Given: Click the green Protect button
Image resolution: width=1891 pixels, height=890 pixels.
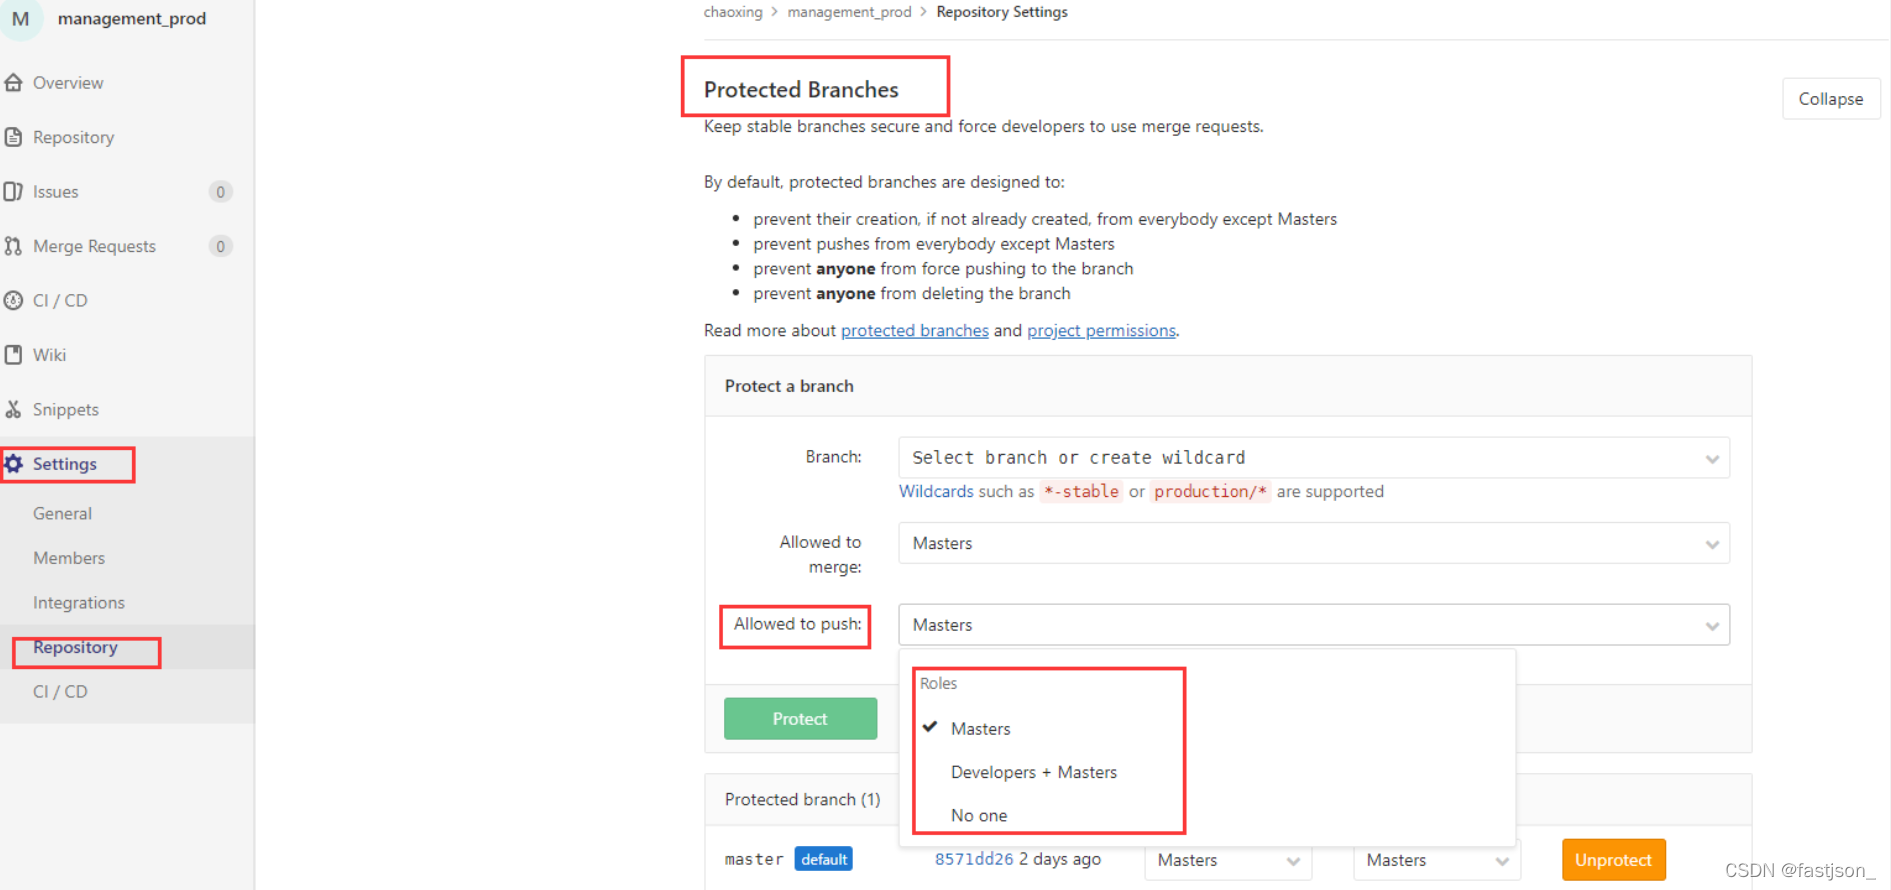Looking at the screenshot, I should [800, 718].
